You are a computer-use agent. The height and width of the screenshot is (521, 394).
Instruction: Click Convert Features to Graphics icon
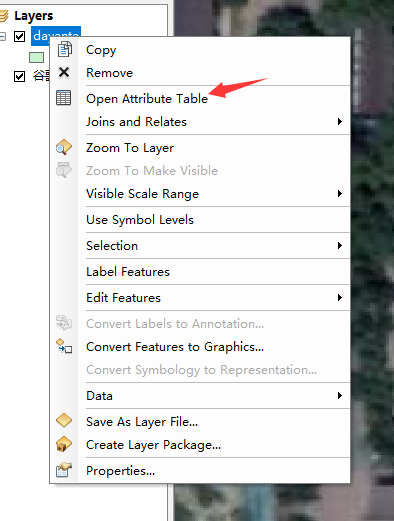click(64, 346)
